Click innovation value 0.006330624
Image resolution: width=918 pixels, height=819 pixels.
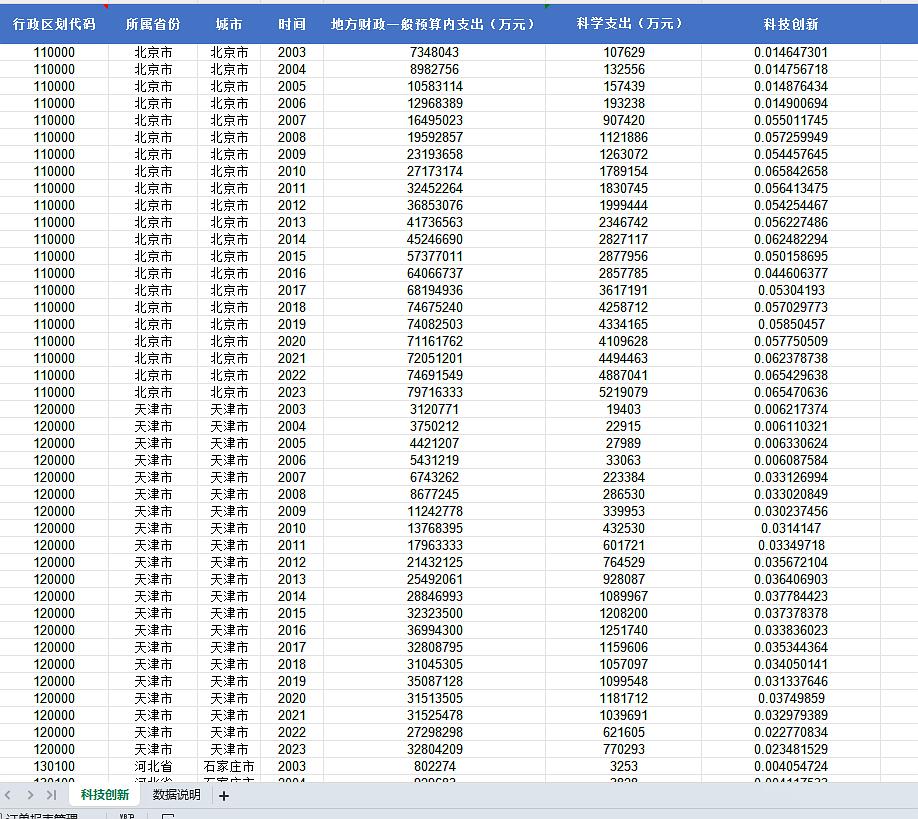pyautogui.click(x=791, y=443)
